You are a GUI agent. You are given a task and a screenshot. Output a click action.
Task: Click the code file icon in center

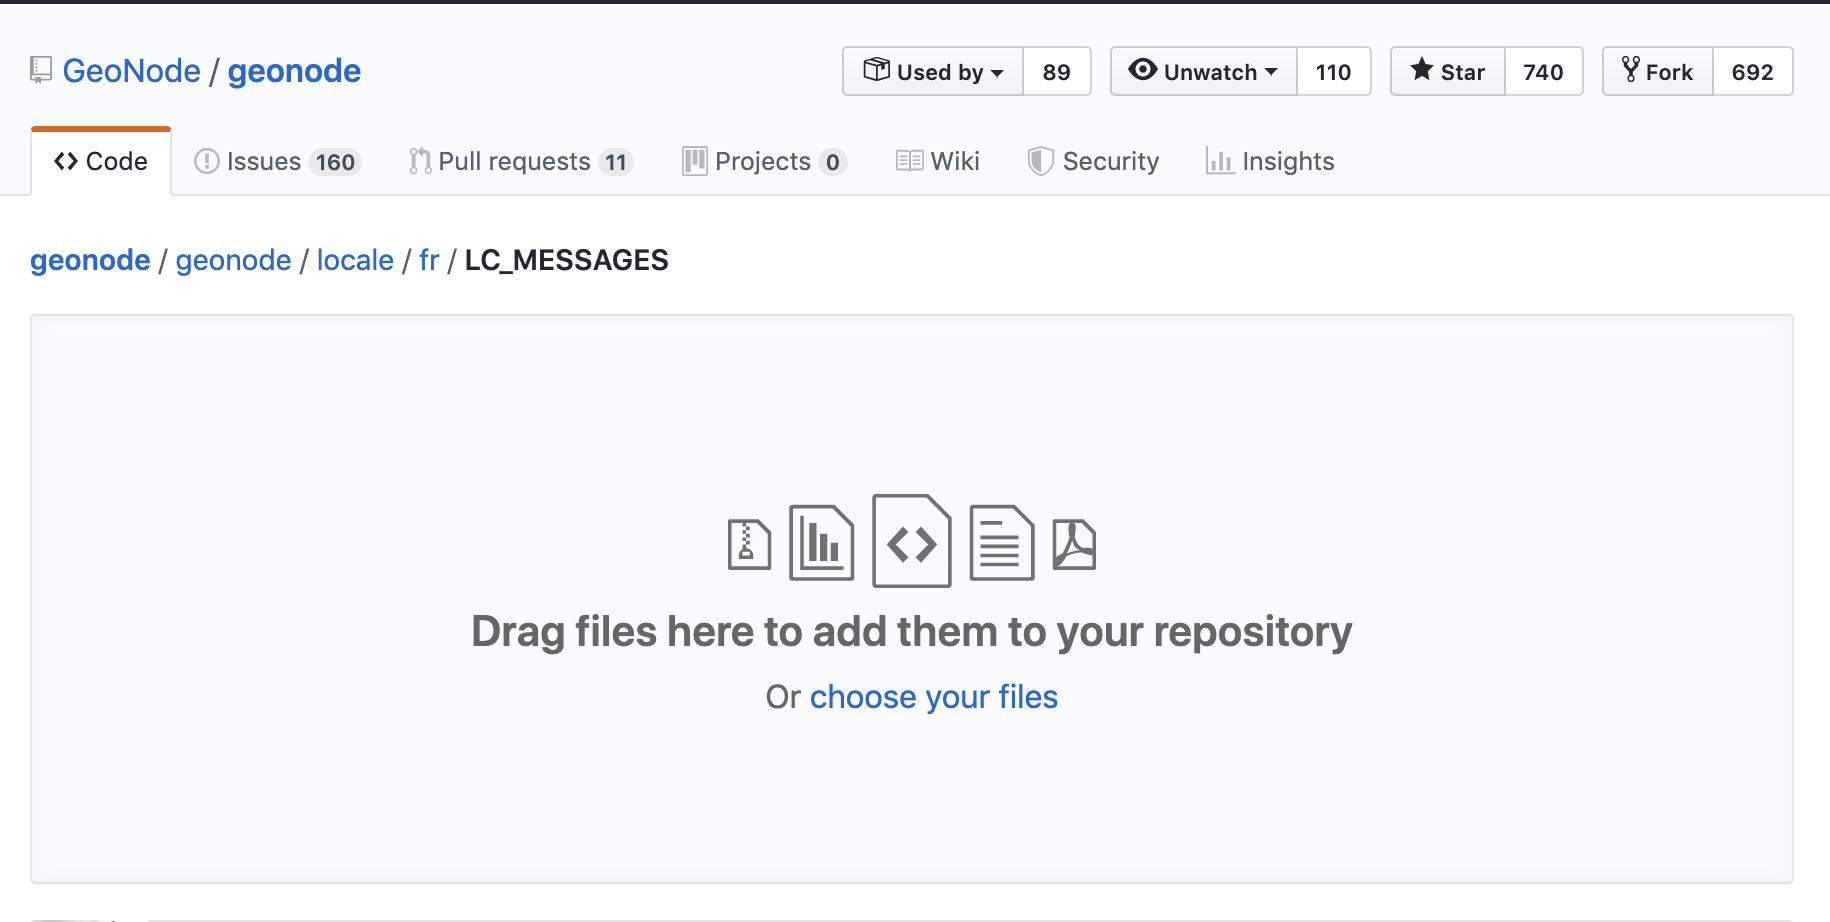tap(911, 541)
